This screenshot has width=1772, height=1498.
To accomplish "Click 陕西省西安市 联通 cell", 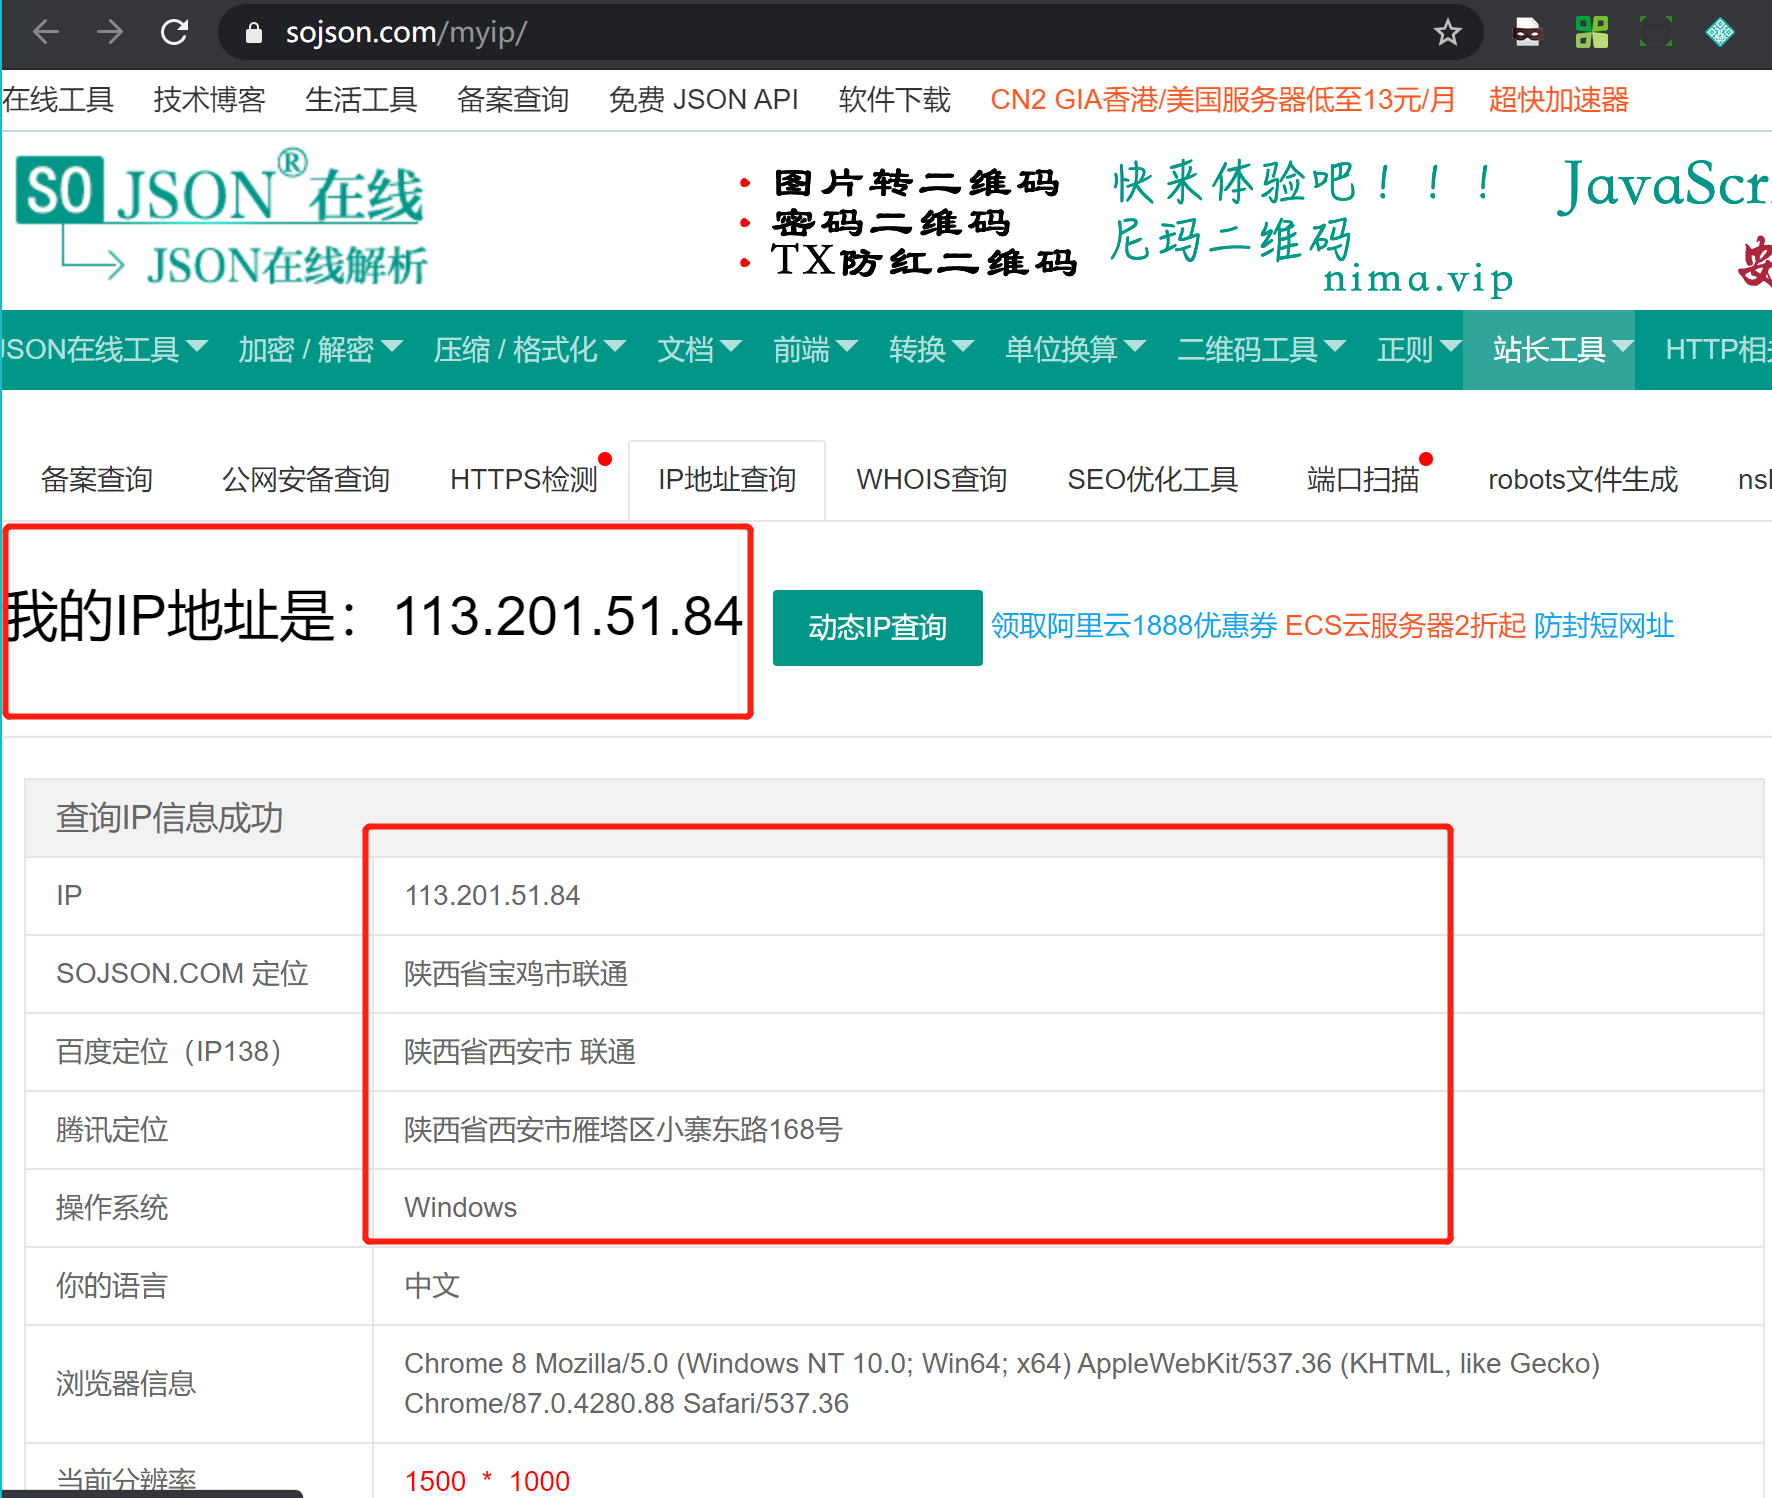I will (x=520, y=1051).
